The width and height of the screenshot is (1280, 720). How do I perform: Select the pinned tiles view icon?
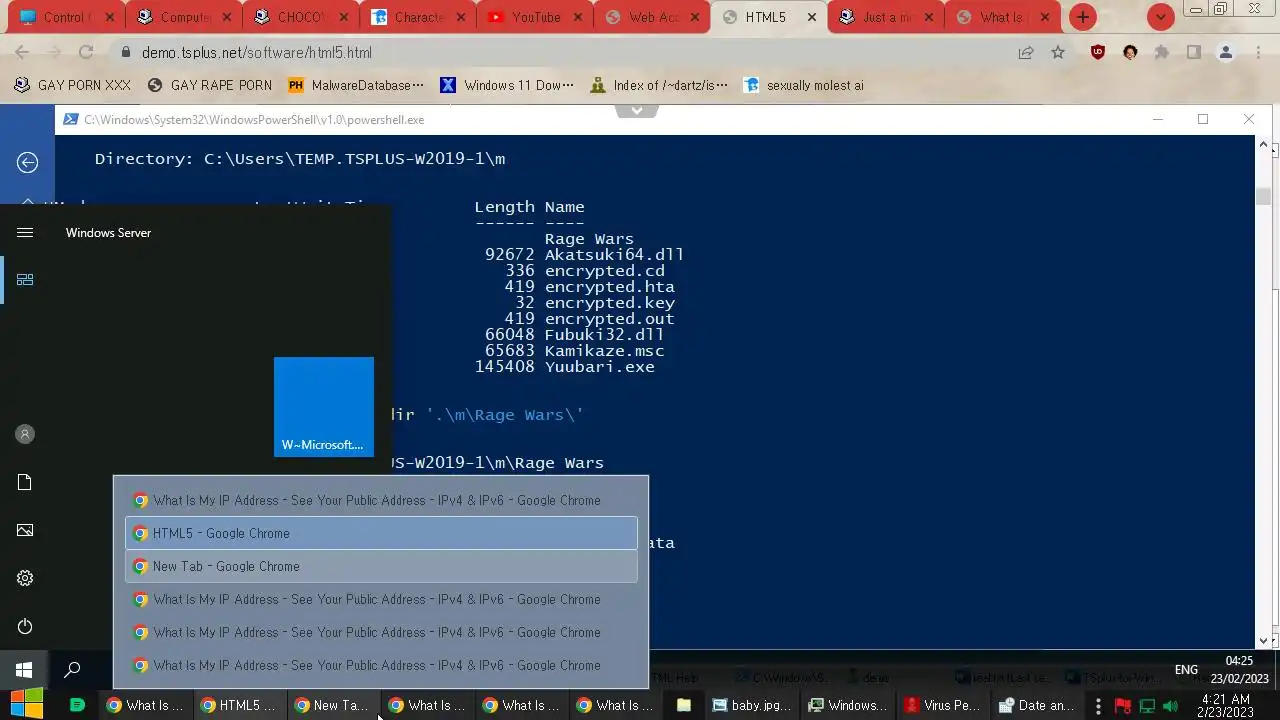25,280
